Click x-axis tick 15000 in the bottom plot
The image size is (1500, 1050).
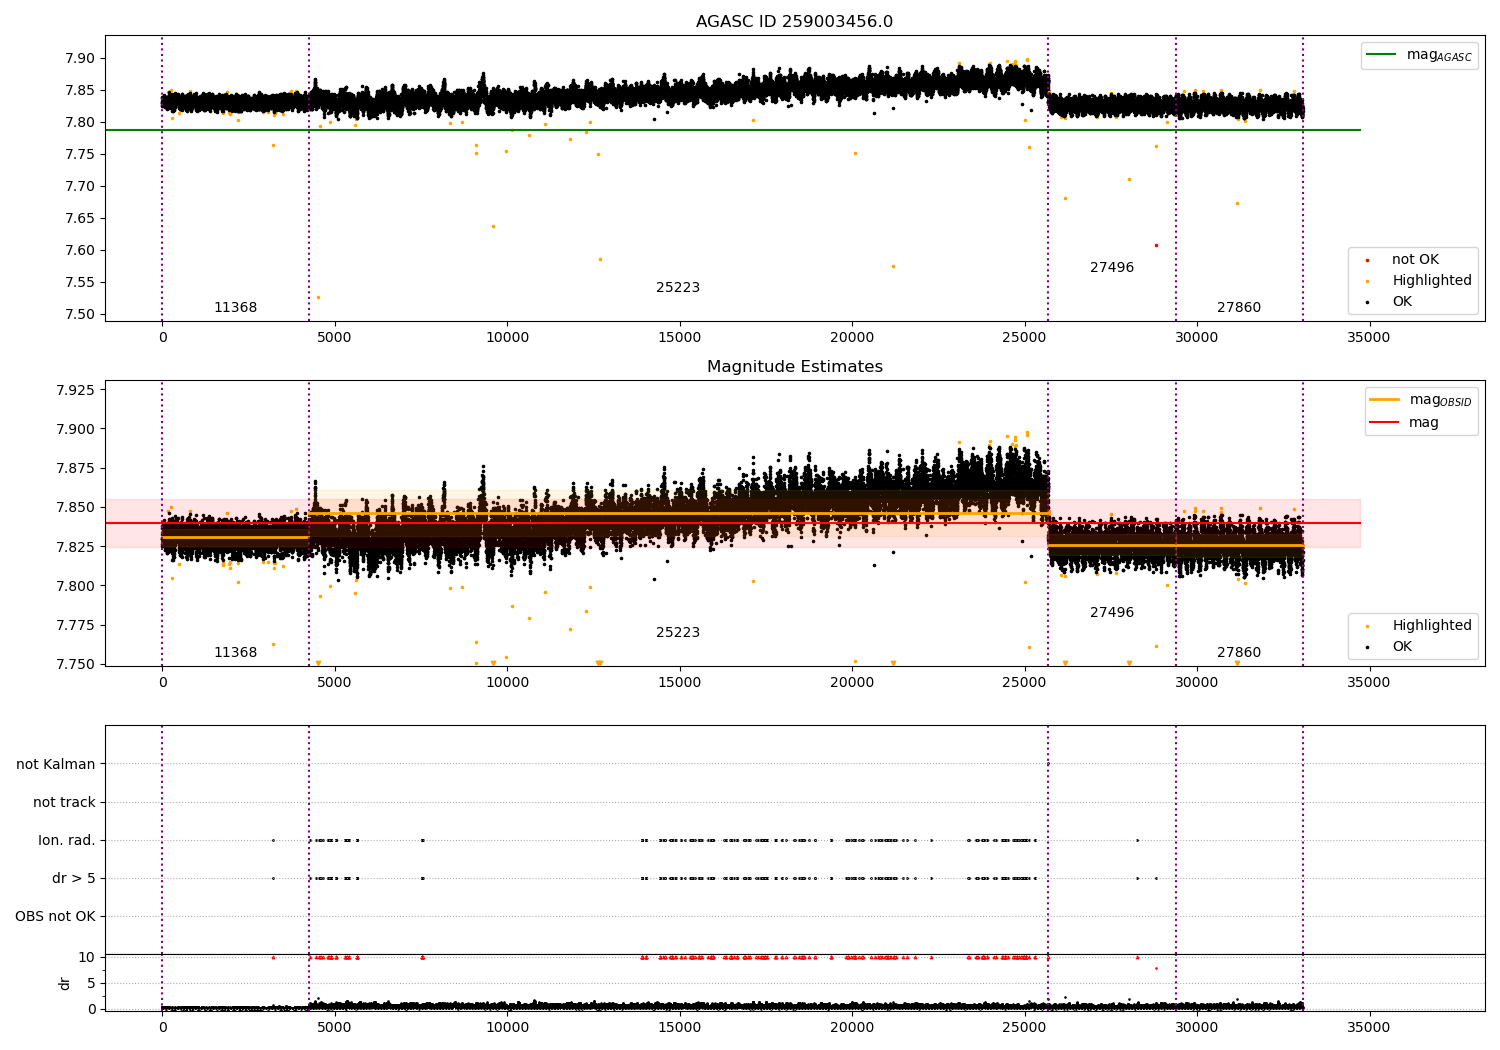point(679,1027)
